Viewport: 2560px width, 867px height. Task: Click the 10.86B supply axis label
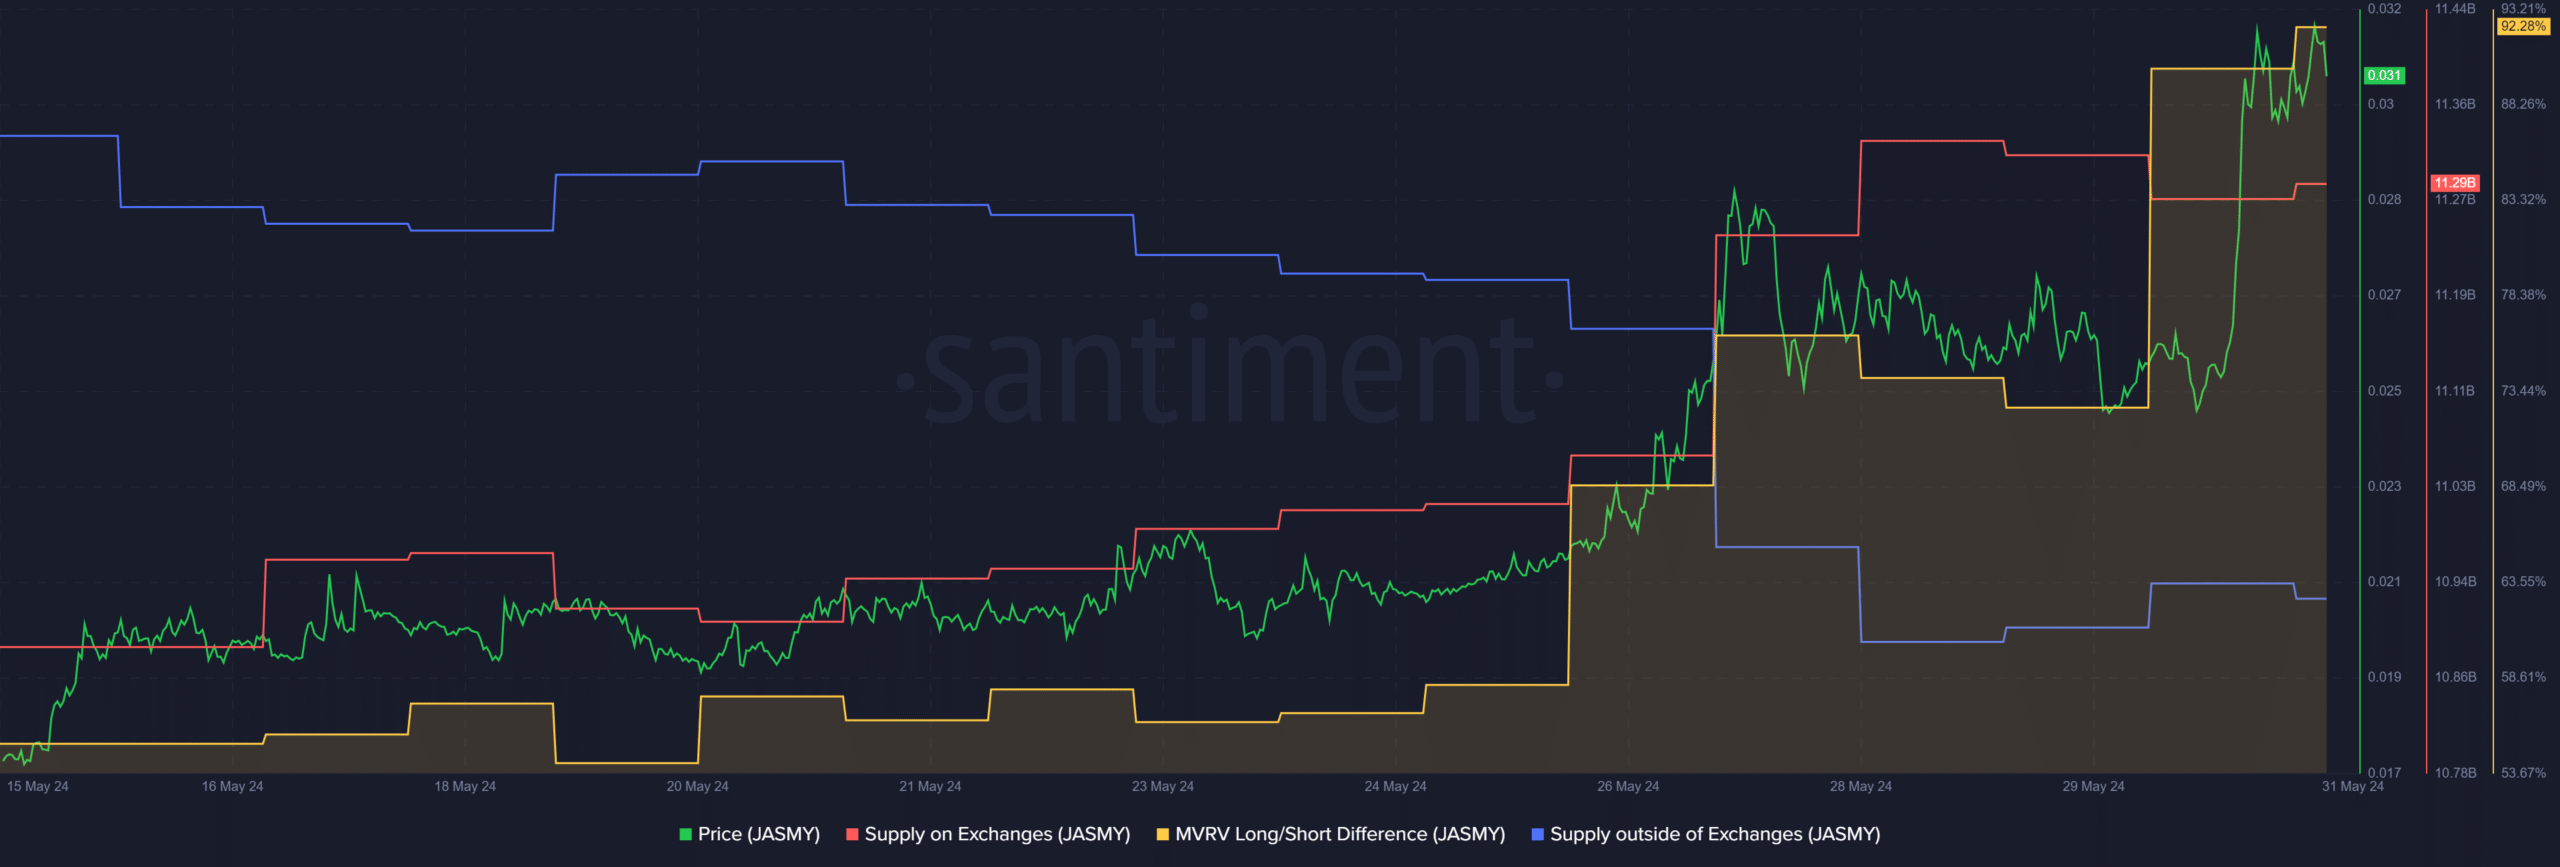click(2455, 677)
